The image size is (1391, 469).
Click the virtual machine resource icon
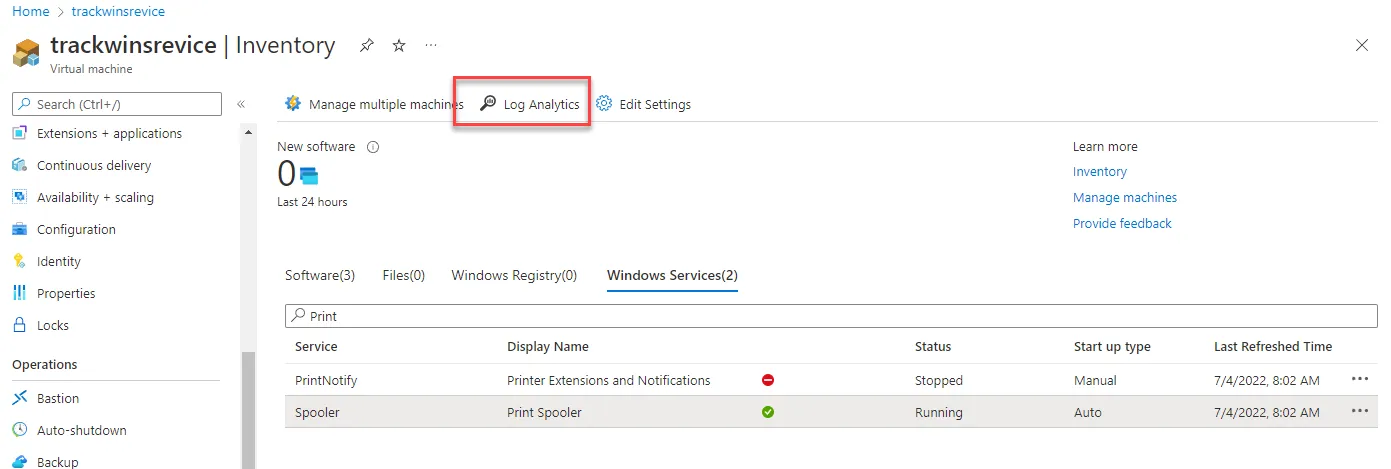pyautogui.click(x=27, y=52)
